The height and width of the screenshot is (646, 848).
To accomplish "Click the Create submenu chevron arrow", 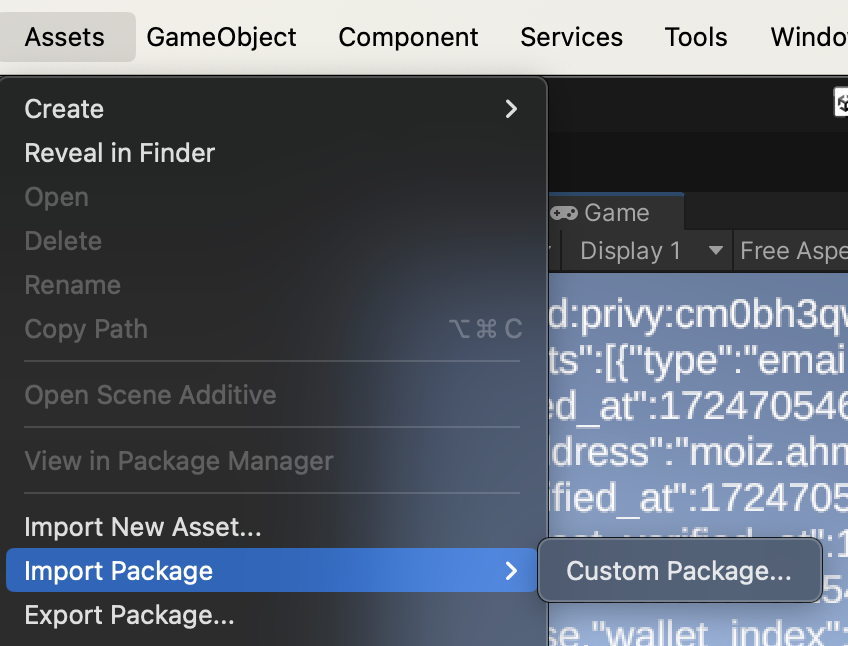I will [511, 109].
